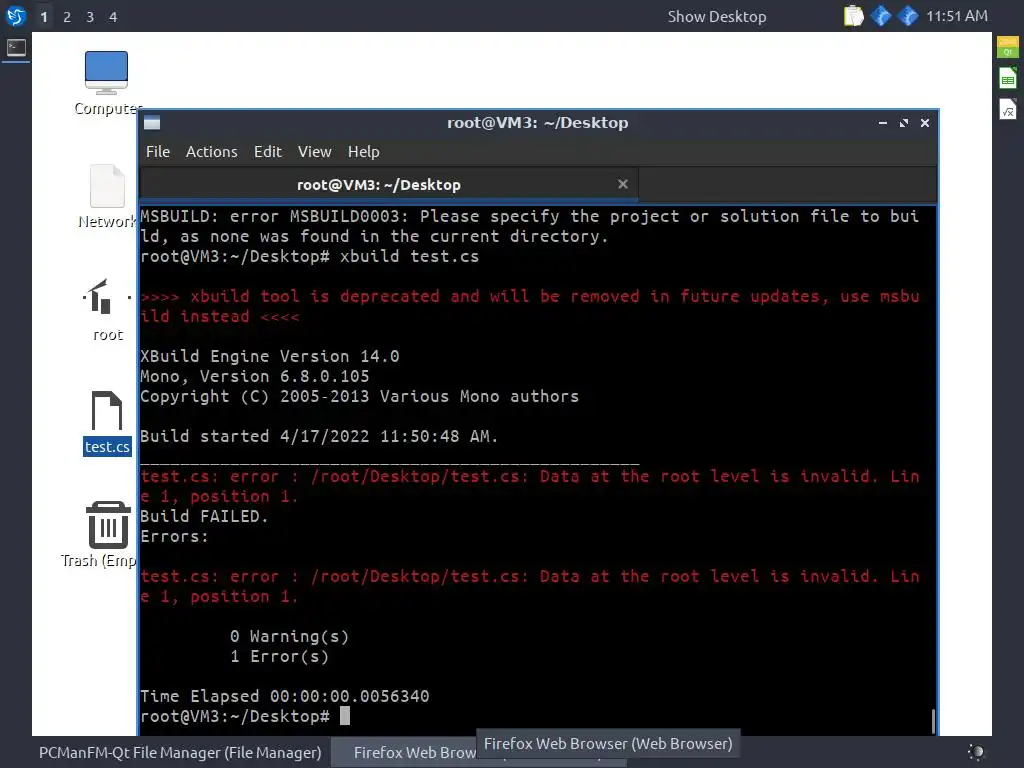
Task: Switch to workspace 1
Action: tap(44, 17)
